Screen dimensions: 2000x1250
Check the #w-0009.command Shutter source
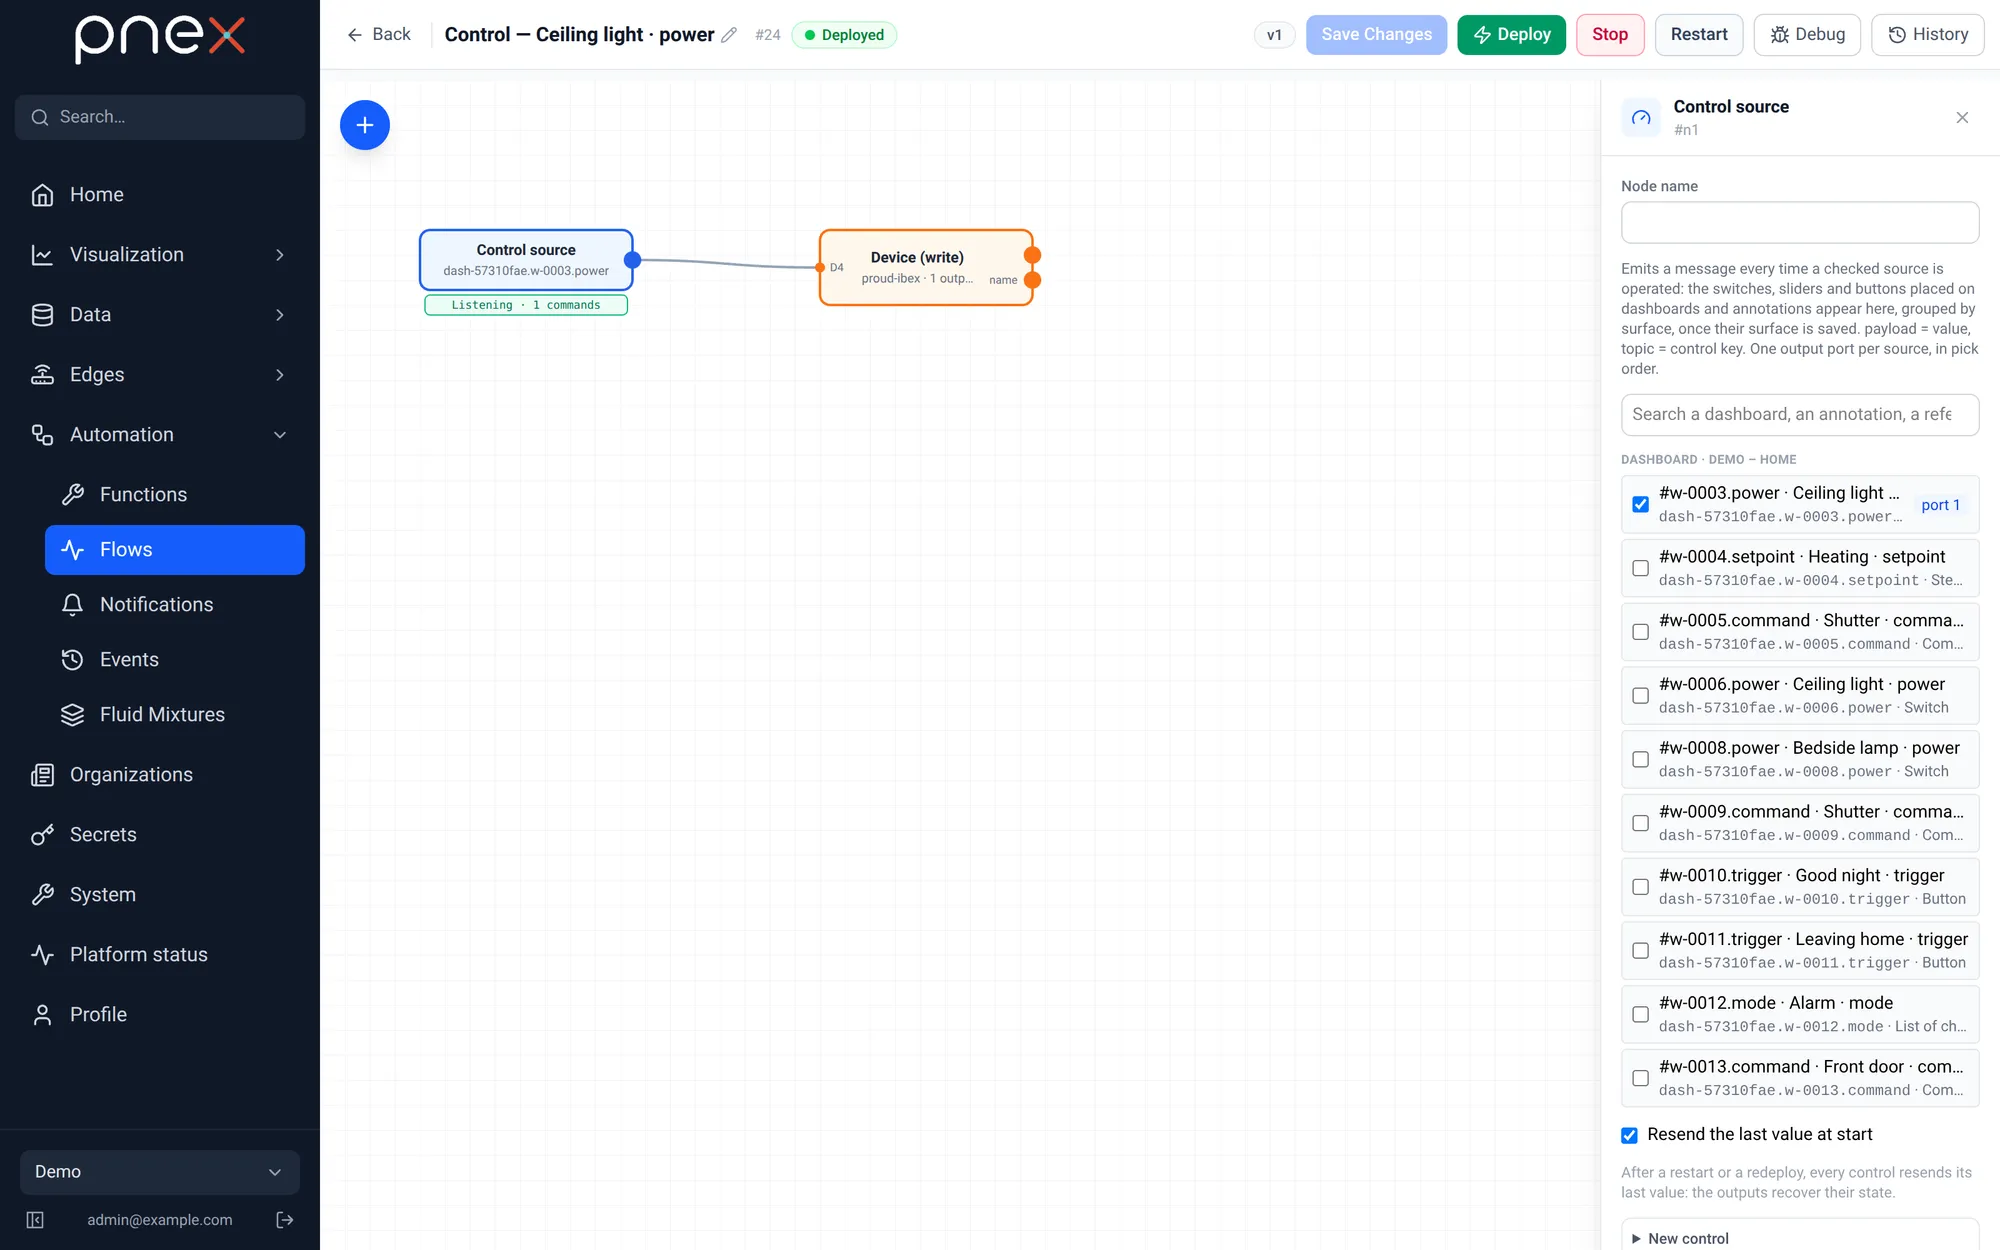[x=1640, y=823]
